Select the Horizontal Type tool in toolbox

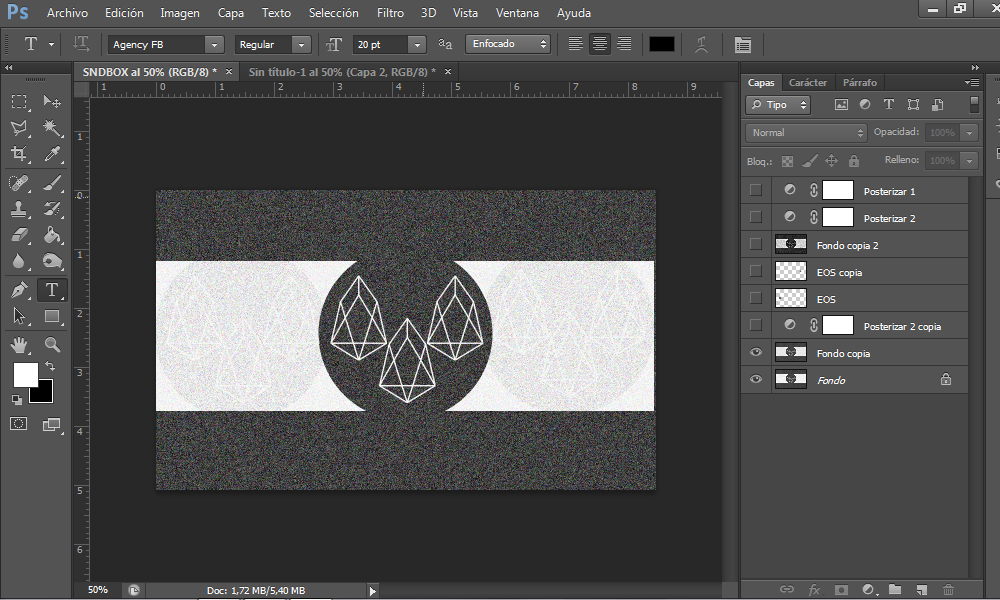coord(52,290)
